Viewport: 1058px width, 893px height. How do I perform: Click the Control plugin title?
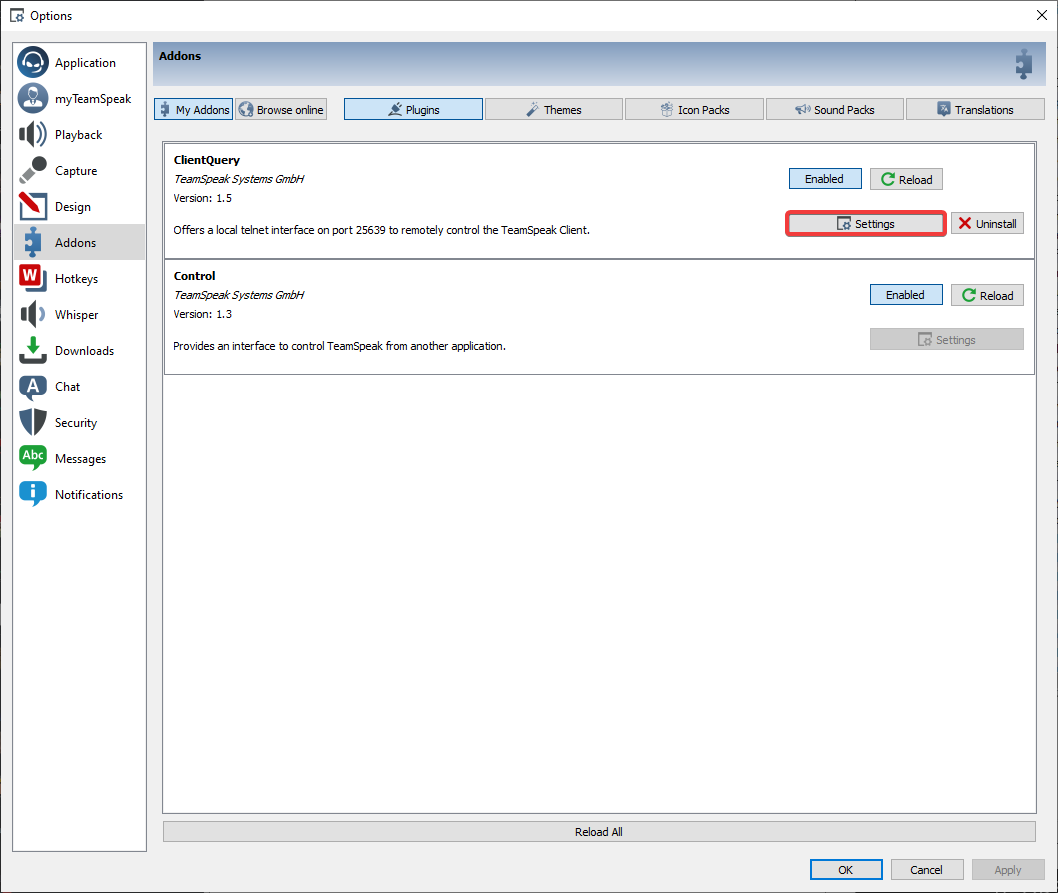pos(194,275)
